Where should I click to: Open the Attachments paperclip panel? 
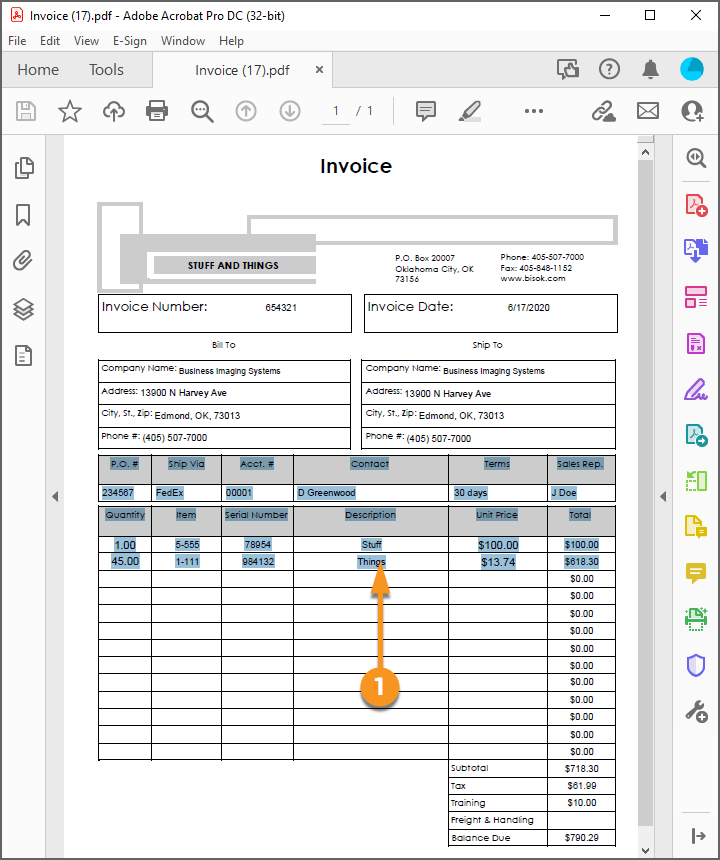[24, 262]
